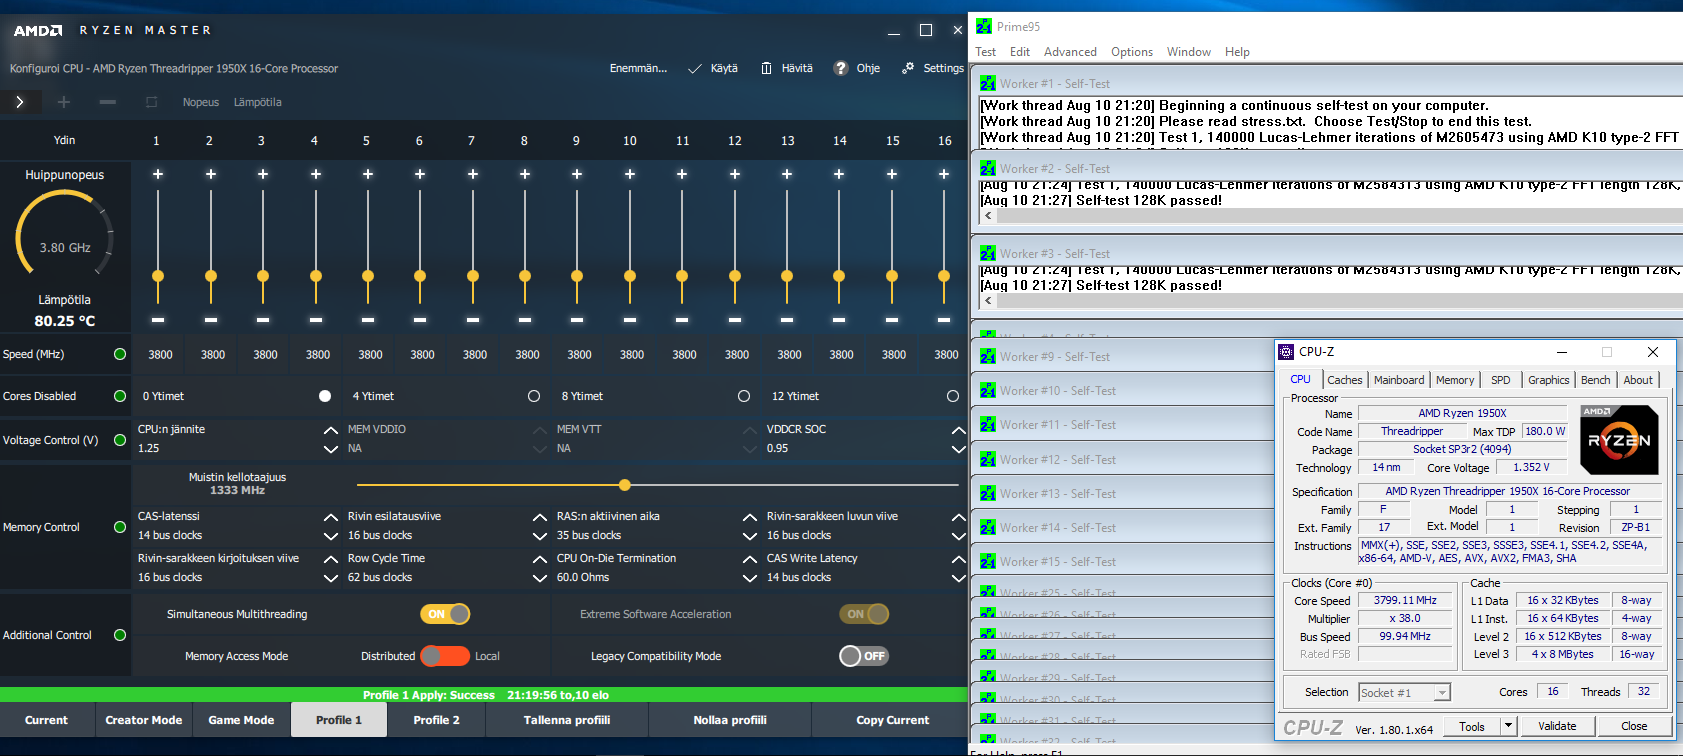Click the CPU-Z window title icon

point(1286,351)
